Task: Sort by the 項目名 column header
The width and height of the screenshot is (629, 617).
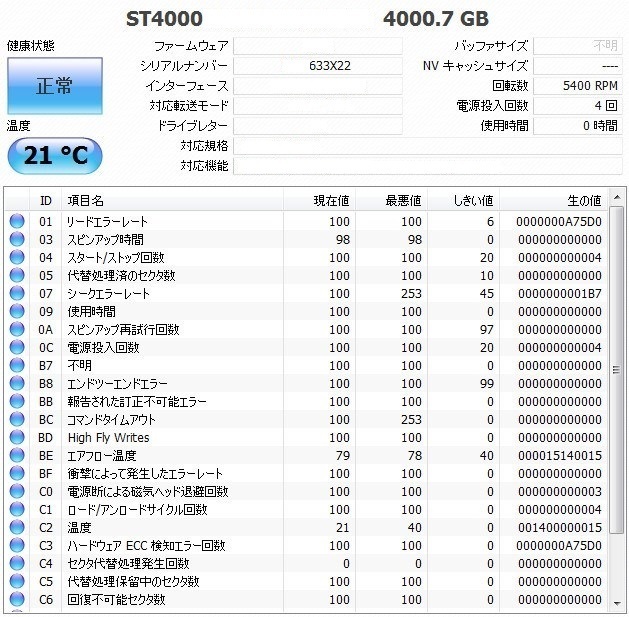Action: click(x=172, y=200)
